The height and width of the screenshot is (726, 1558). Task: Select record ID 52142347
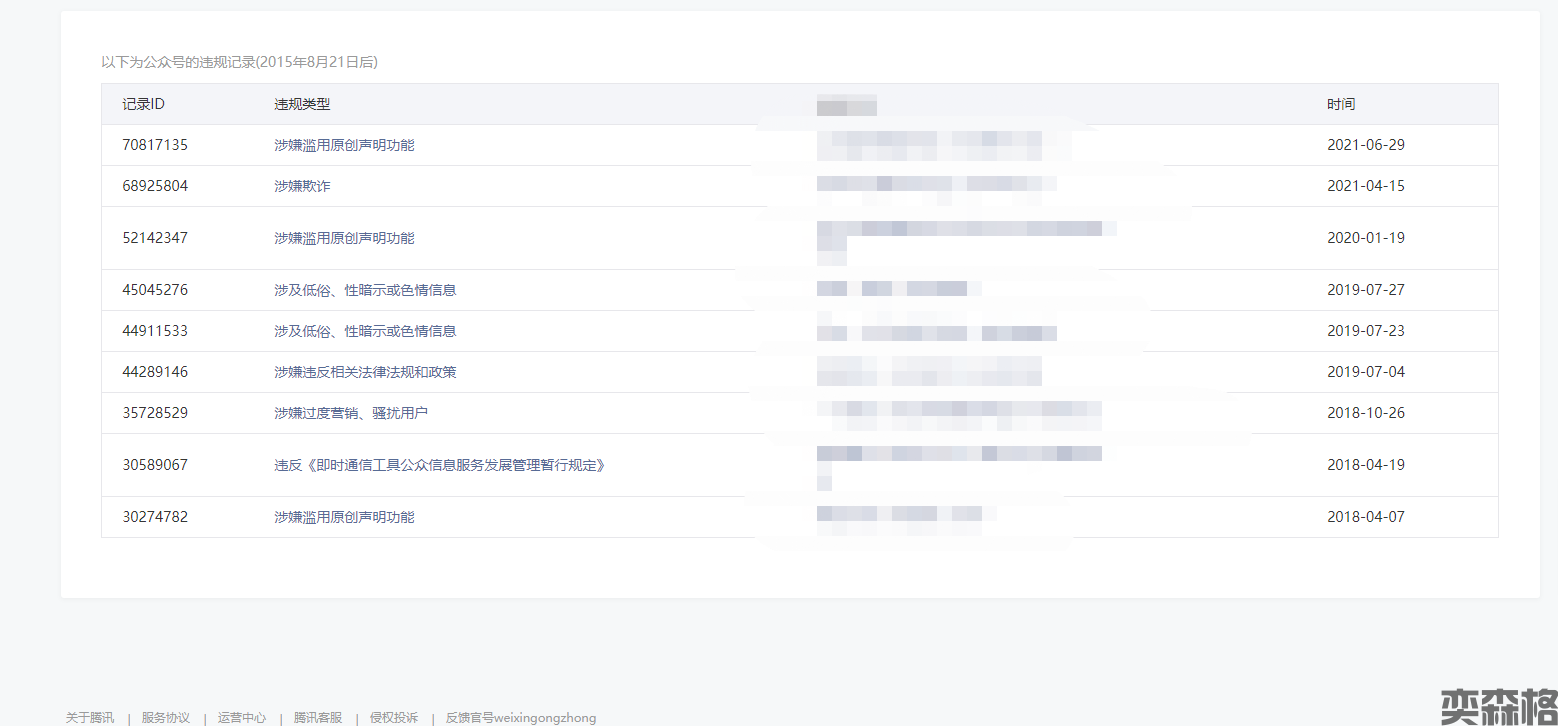[155, 238]
